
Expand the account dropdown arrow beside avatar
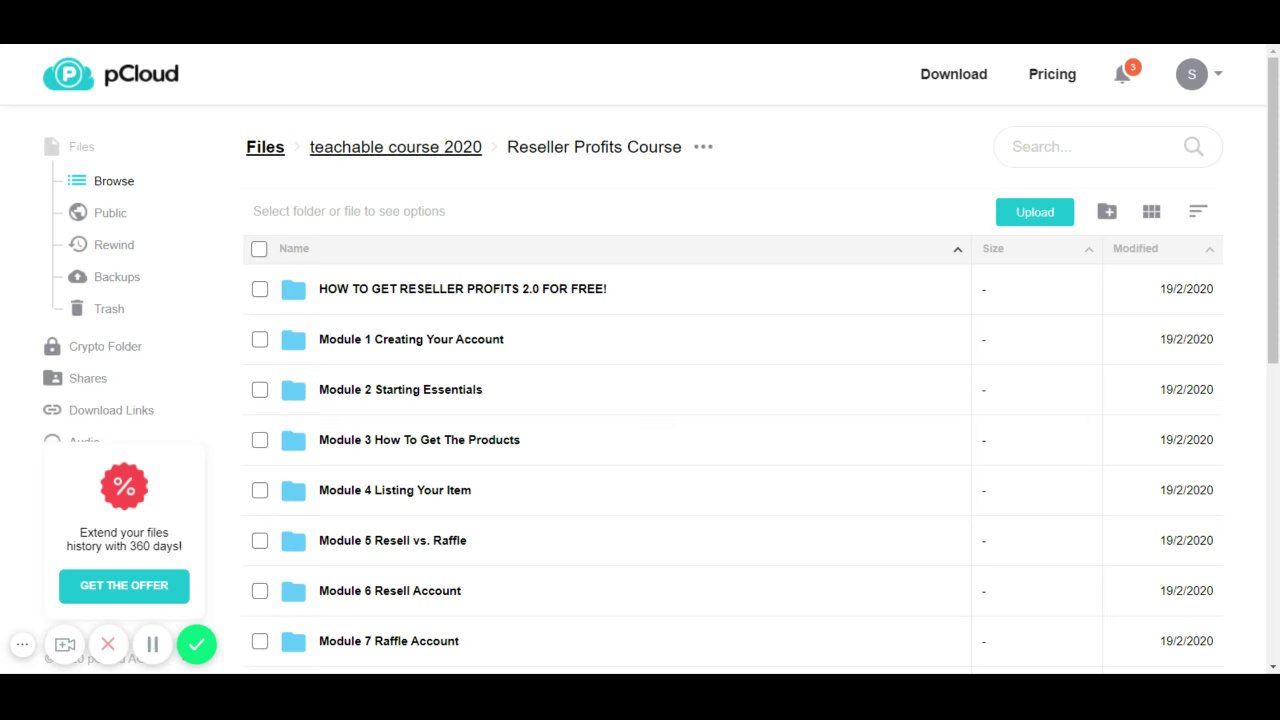coord(1218,74)
